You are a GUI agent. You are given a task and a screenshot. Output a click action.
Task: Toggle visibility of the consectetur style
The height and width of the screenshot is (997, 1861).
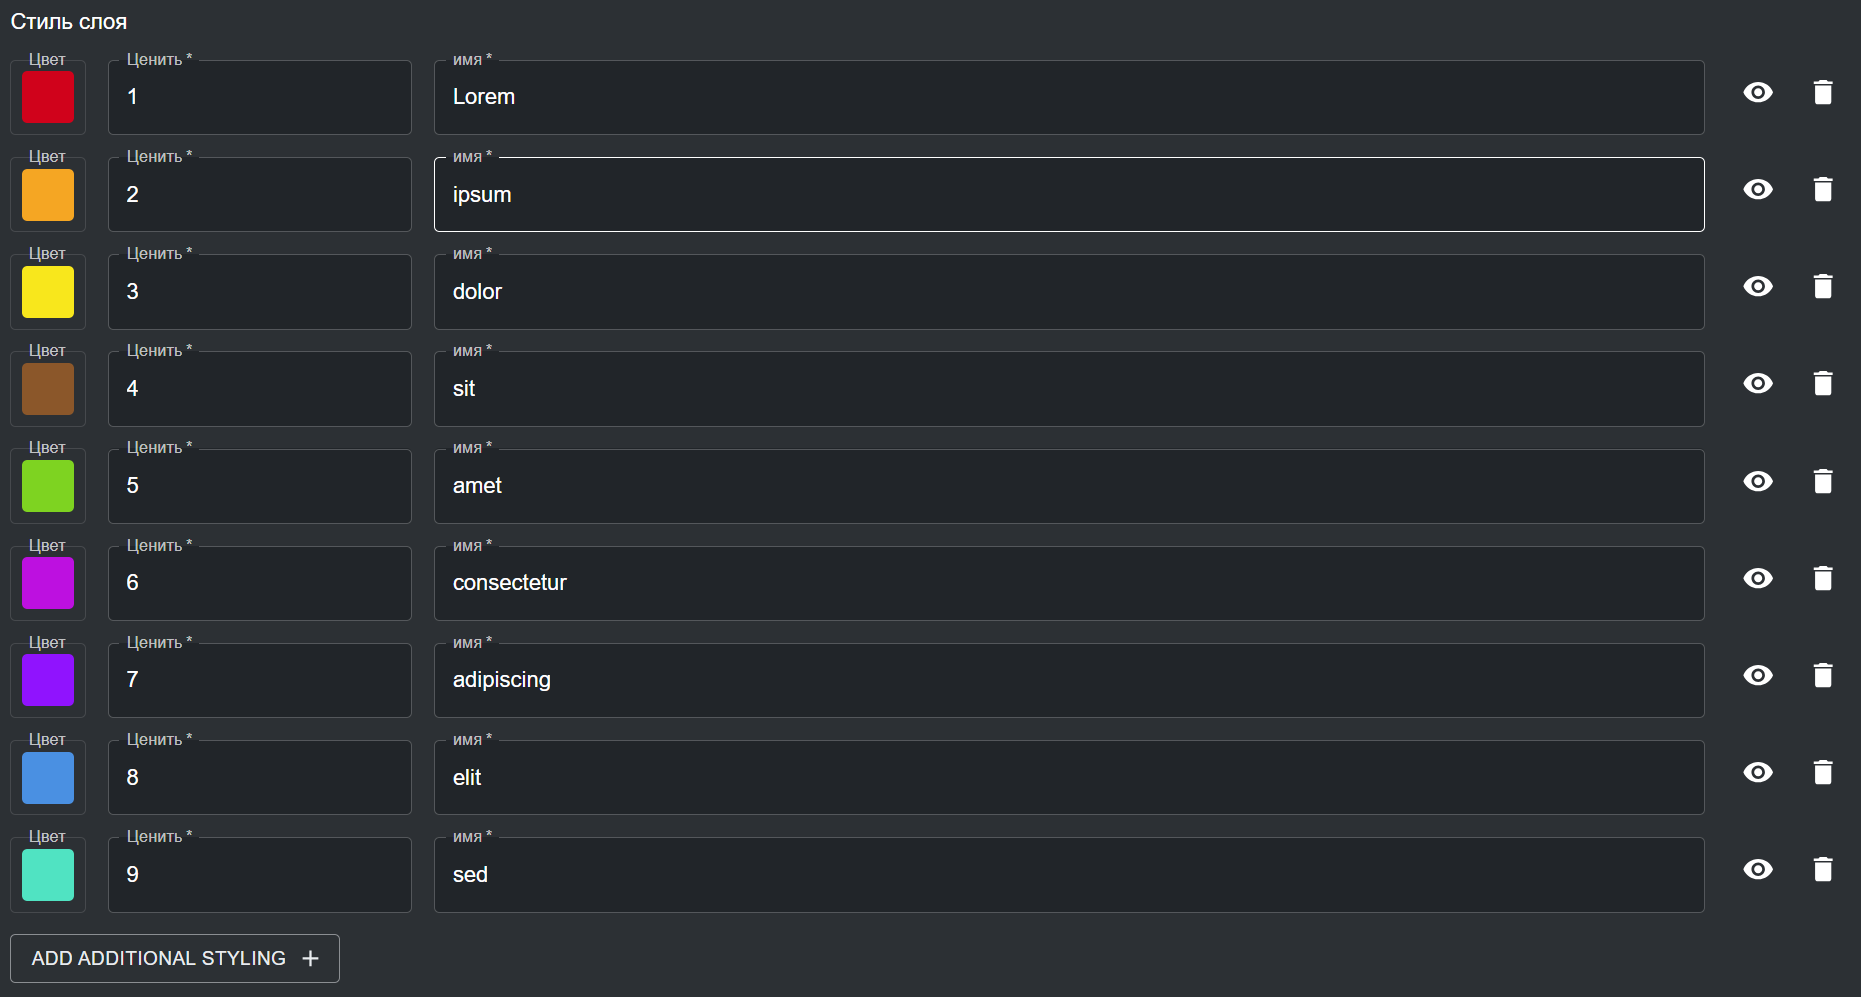pyautogui.click(x=1758, y=579)
